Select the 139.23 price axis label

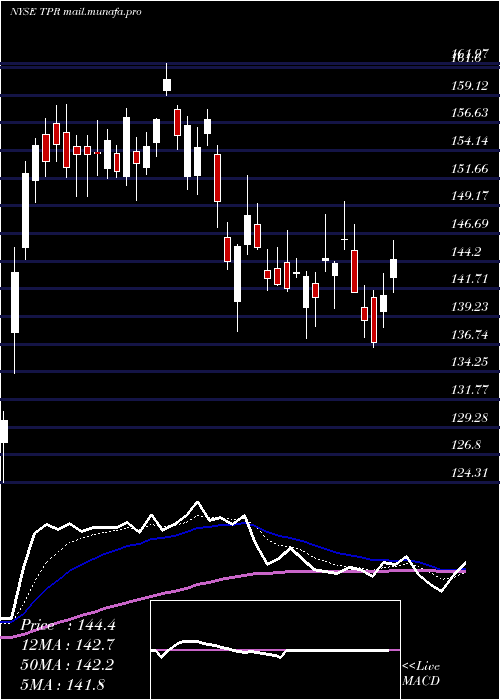click(471, 307)
